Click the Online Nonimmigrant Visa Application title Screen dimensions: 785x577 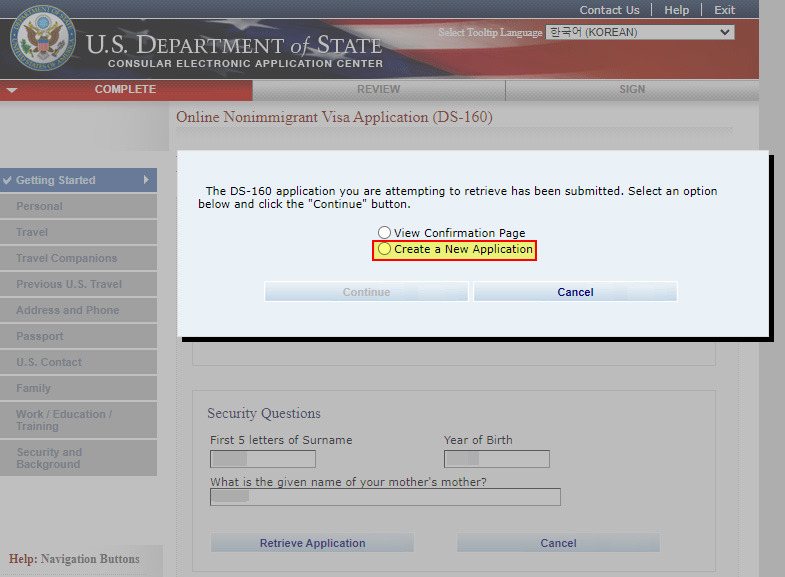tap(334, 117)
